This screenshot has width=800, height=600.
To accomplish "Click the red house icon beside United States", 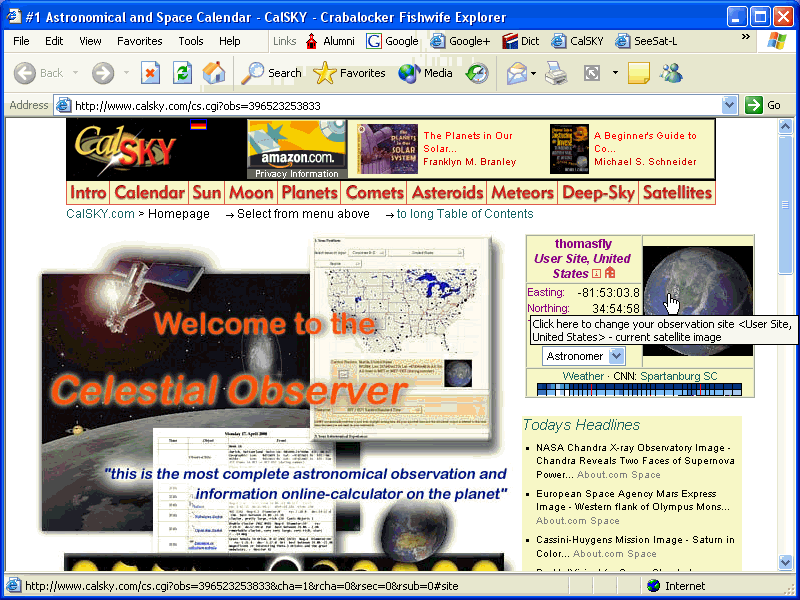I will [x=610, y=273].
